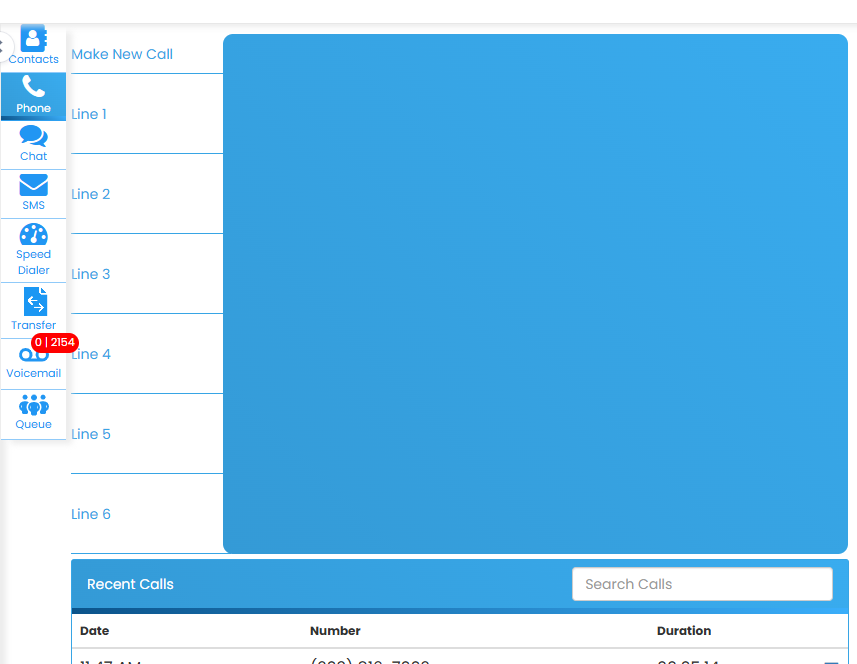Image resolution: width=857 pixels, height=664 pixels.
Task: Select Line 3
Action: tap(91, 274)
